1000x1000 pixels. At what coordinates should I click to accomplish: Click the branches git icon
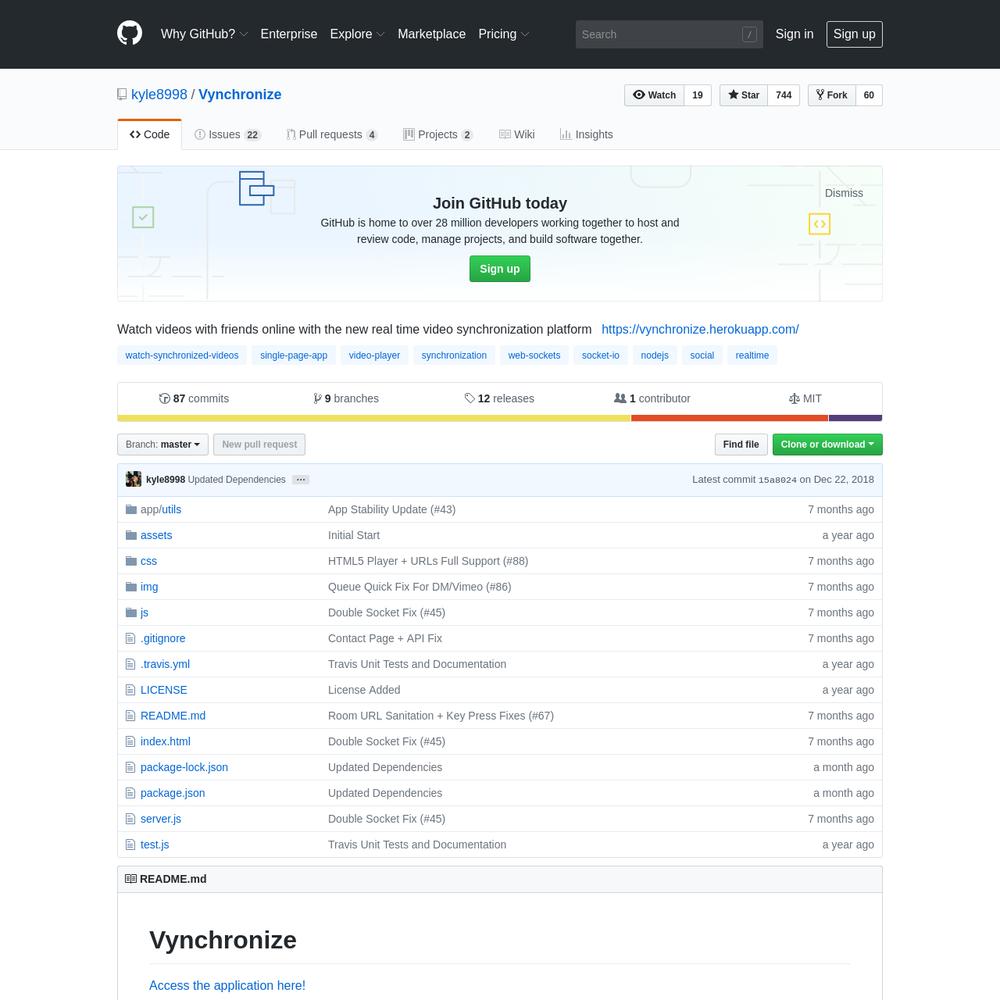click(318, 398)
